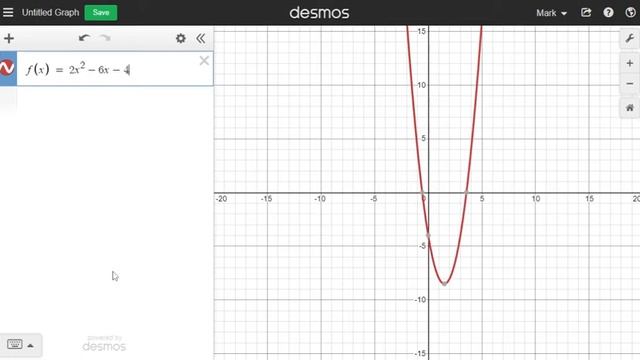Collapse the expression list panel
Screen dimensions: 640x360
tap(200, 38)
